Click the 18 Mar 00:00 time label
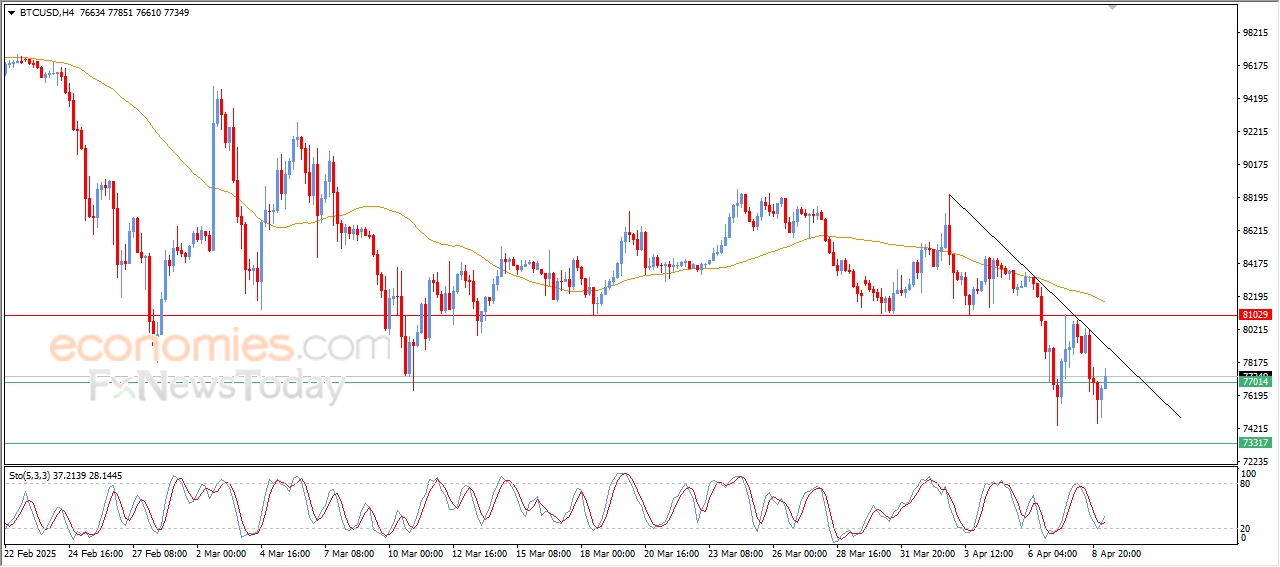 coord(607,553)
